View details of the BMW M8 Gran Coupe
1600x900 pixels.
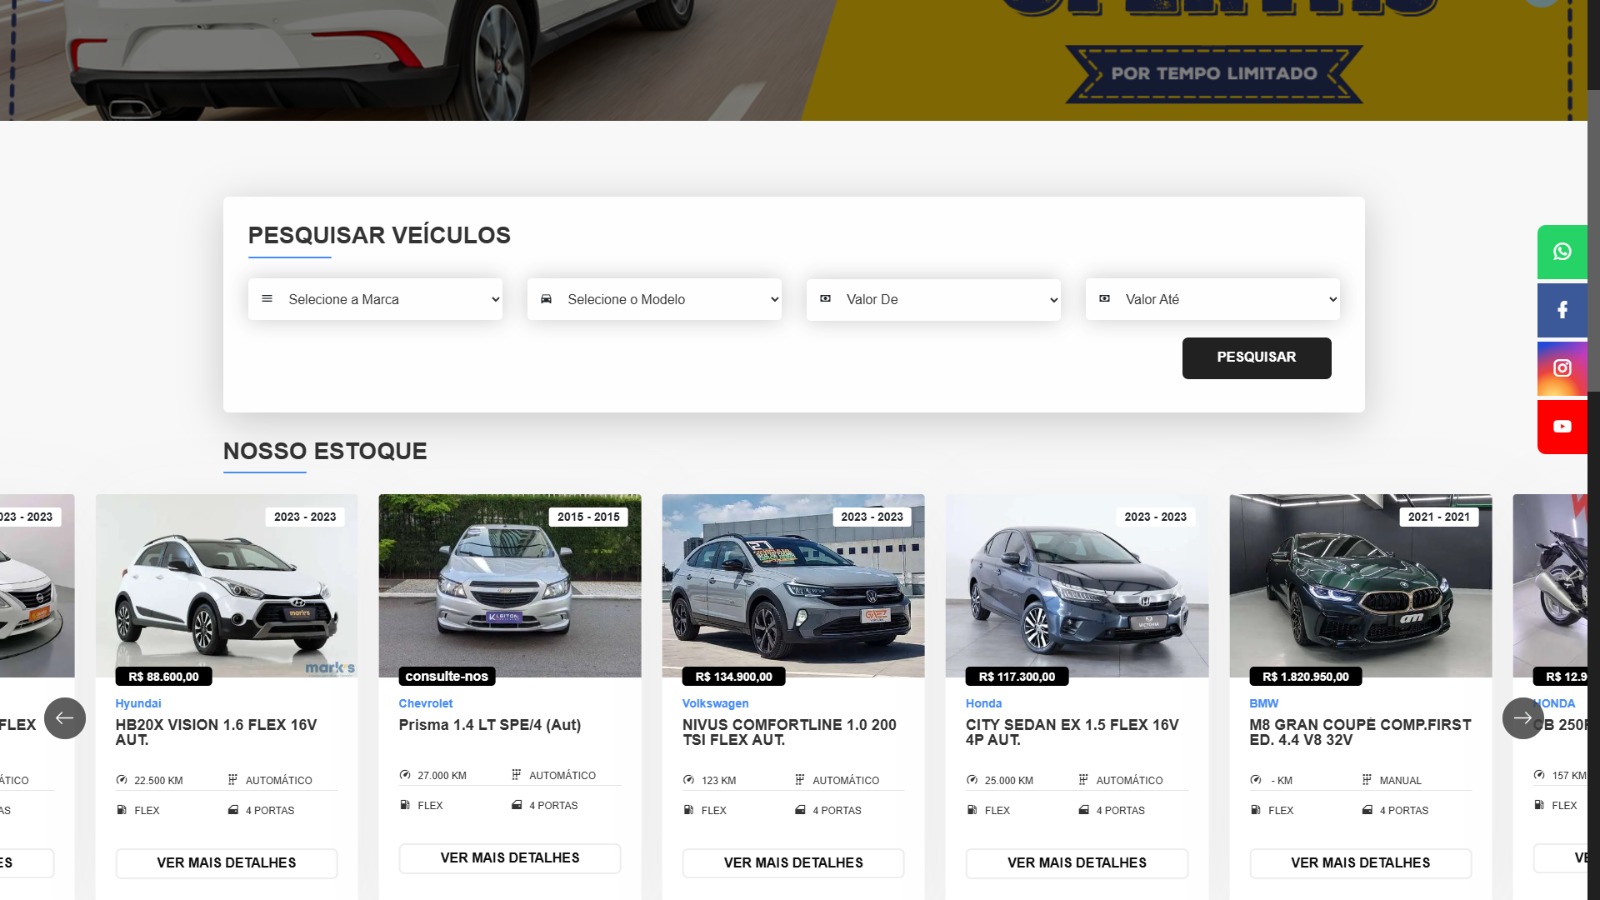tap(1360, 863)
